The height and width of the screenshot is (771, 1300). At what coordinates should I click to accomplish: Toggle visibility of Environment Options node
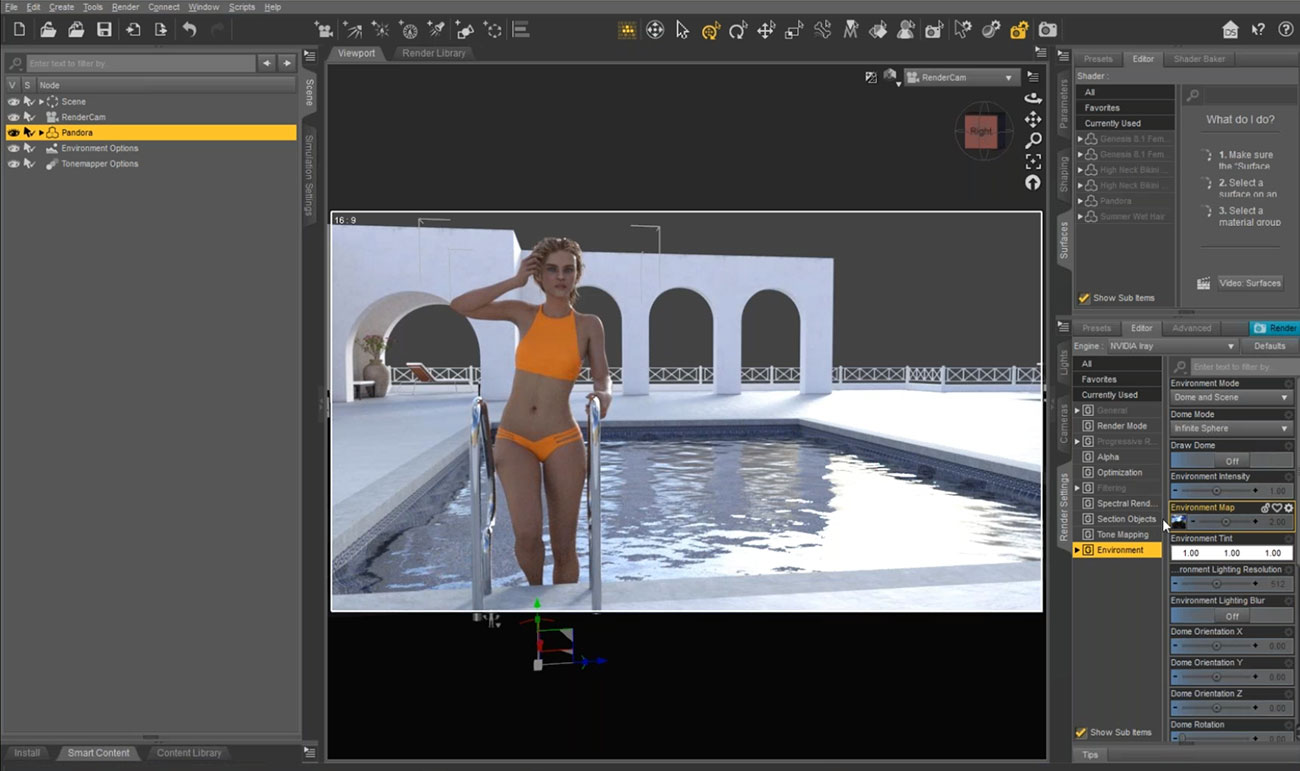click(13, 148)
